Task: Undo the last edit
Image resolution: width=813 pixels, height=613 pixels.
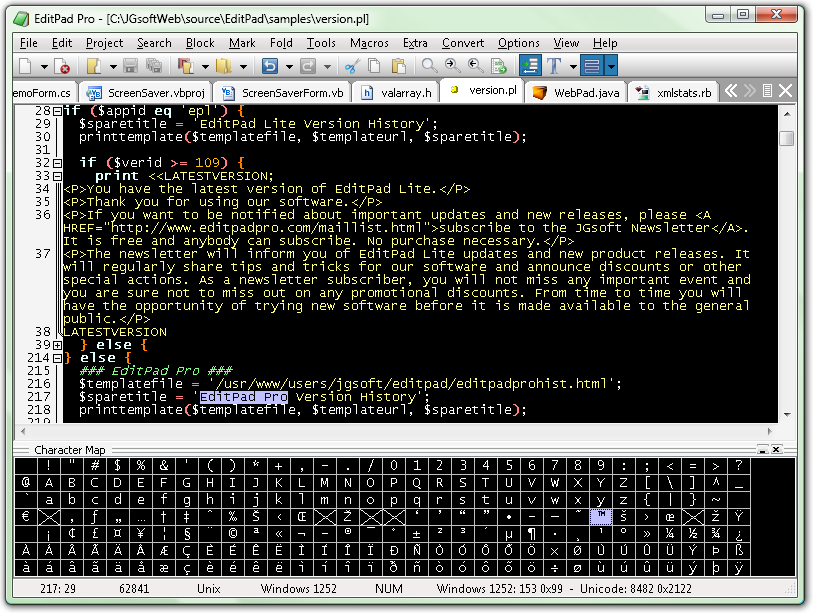Action: click(x=270, y=66)
